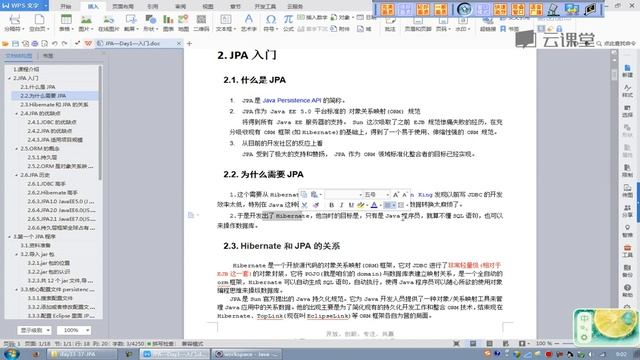Click the Redo arrow
The image size is (640, 360).
[64, 43]
